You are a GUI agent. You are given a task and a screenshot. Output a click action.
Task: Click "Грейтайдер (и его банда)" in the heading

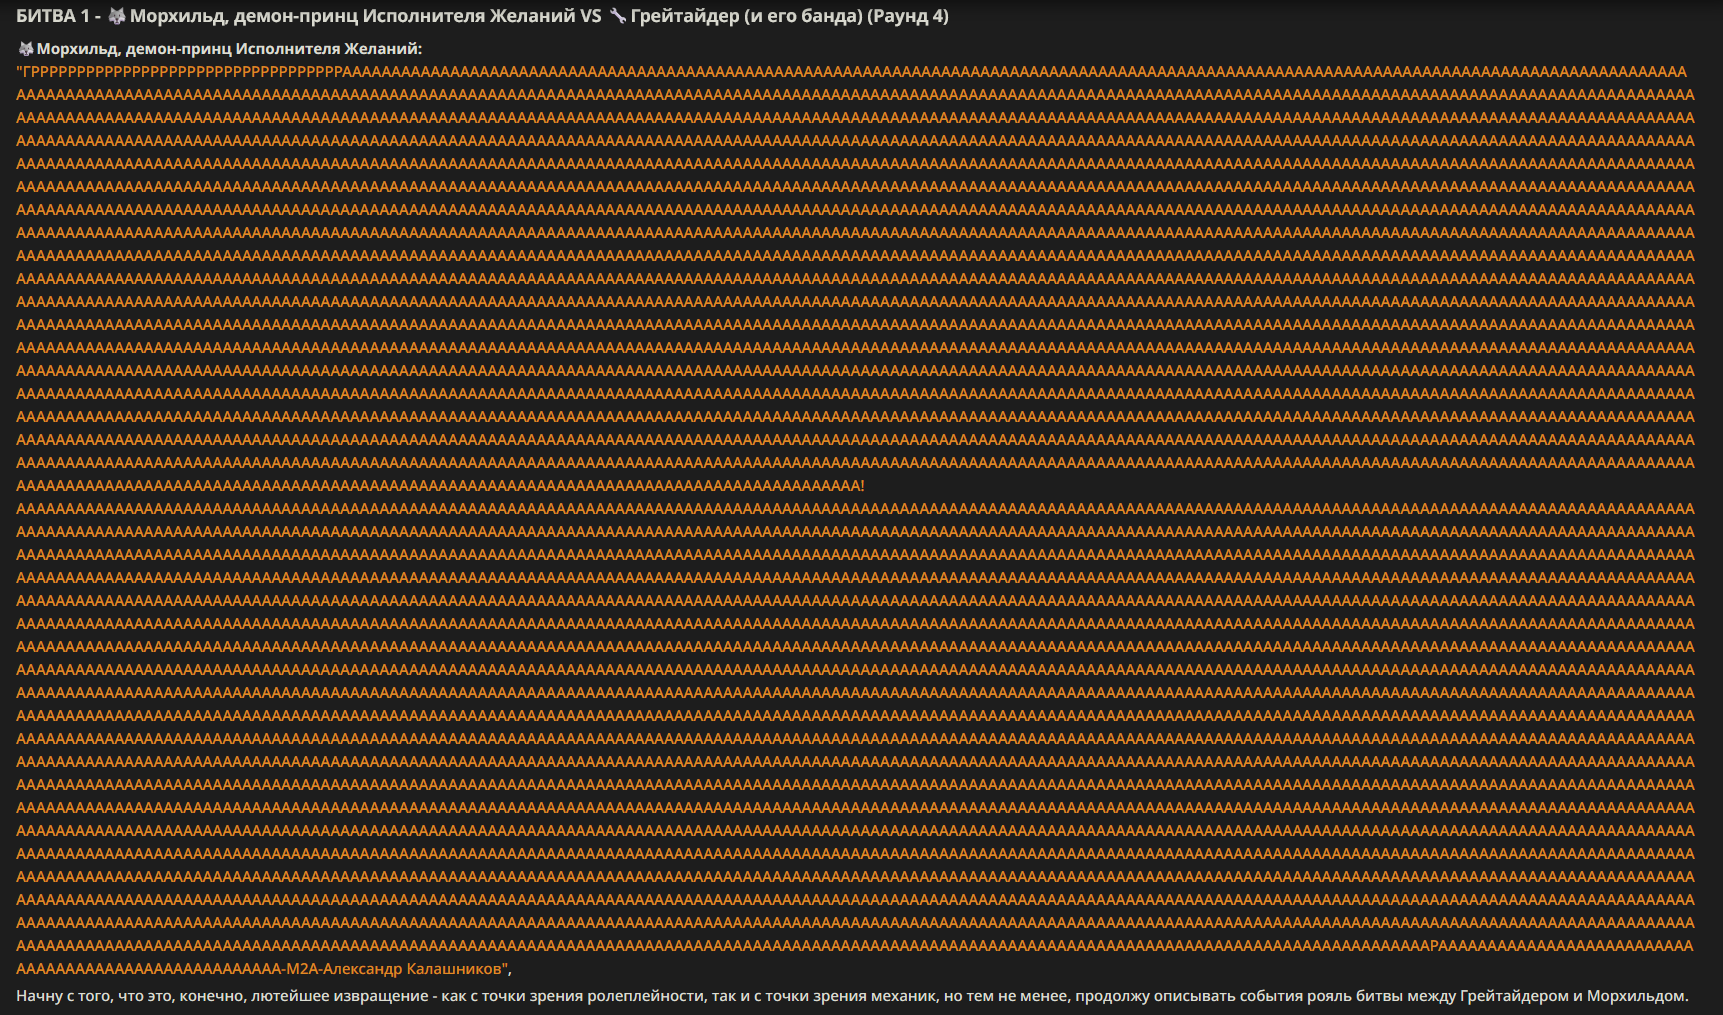tap(746, 16)
